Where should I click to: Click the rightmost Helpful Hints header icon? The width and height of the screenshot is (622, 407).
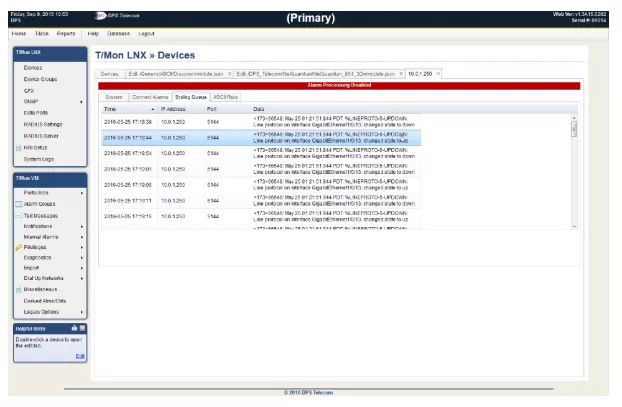coord(82,328)
